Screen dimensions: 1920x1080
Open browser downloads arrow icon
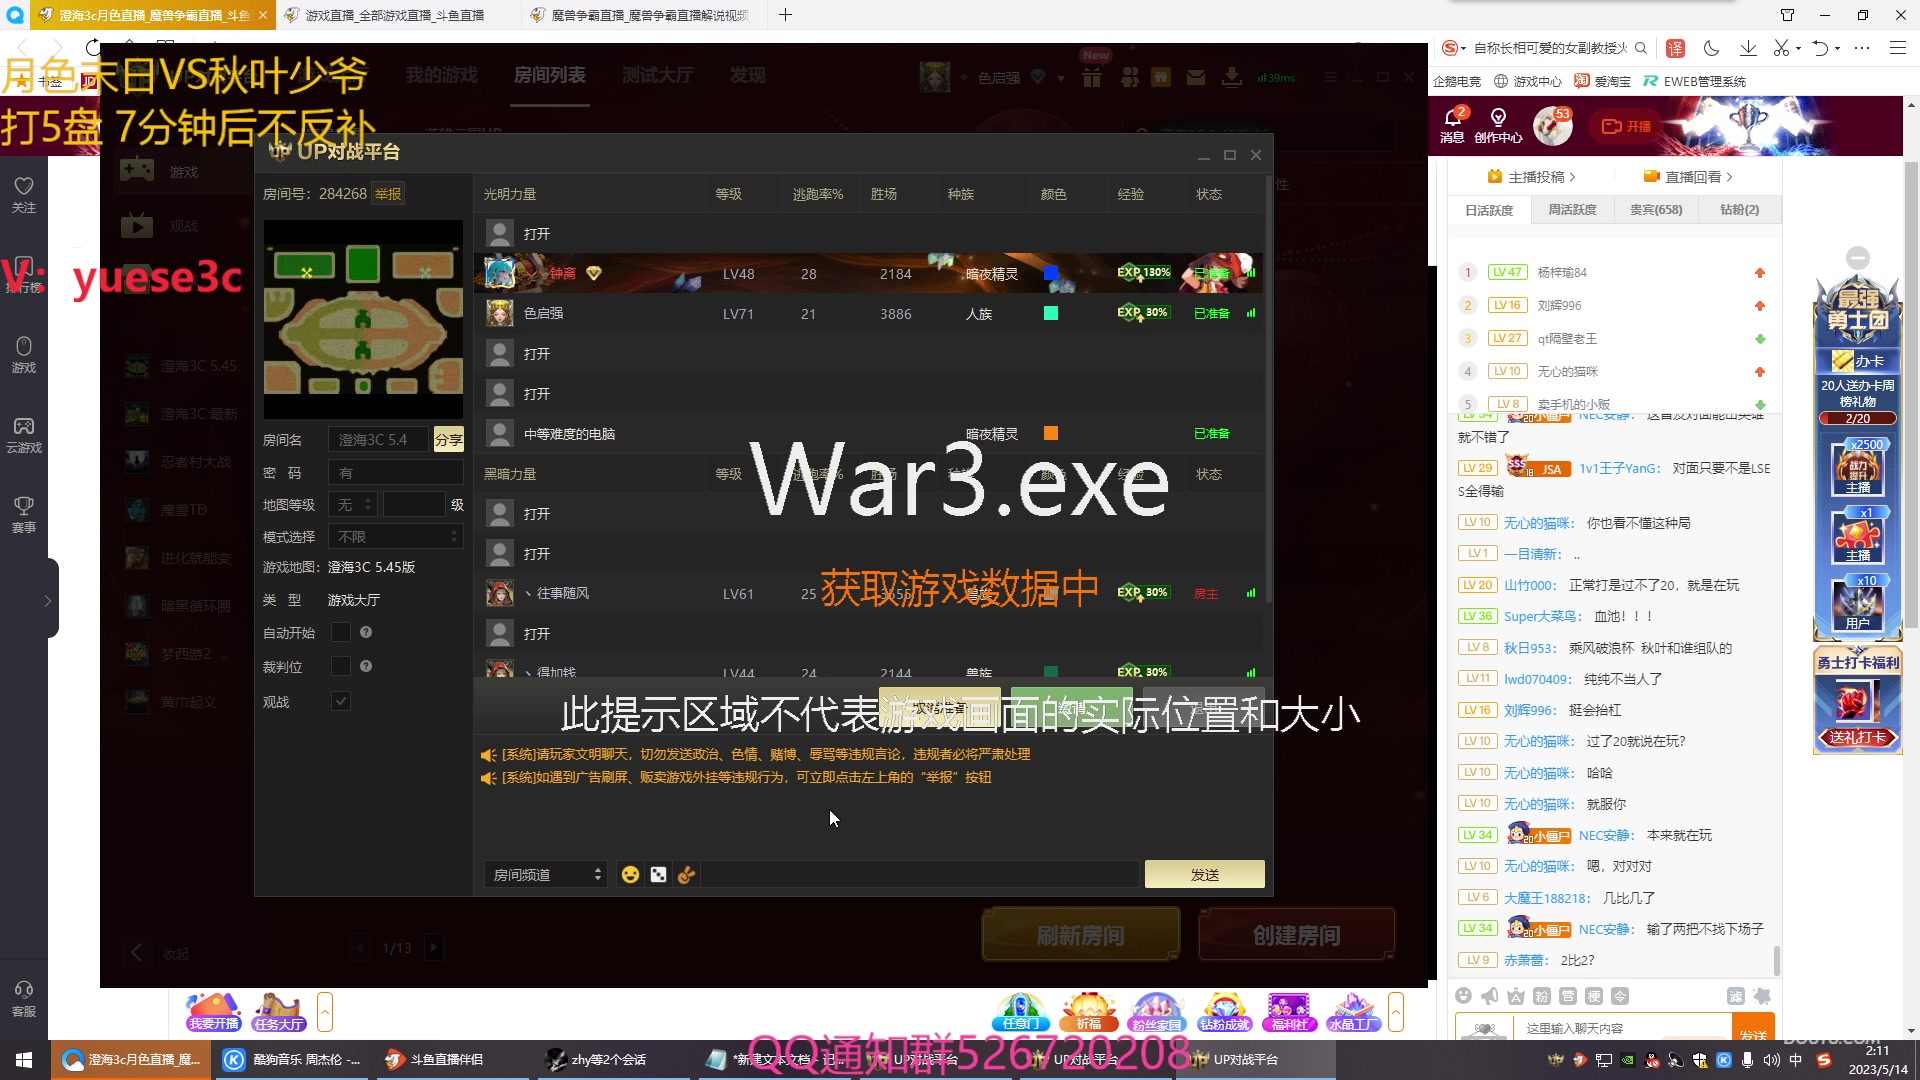click(1748, 48)
